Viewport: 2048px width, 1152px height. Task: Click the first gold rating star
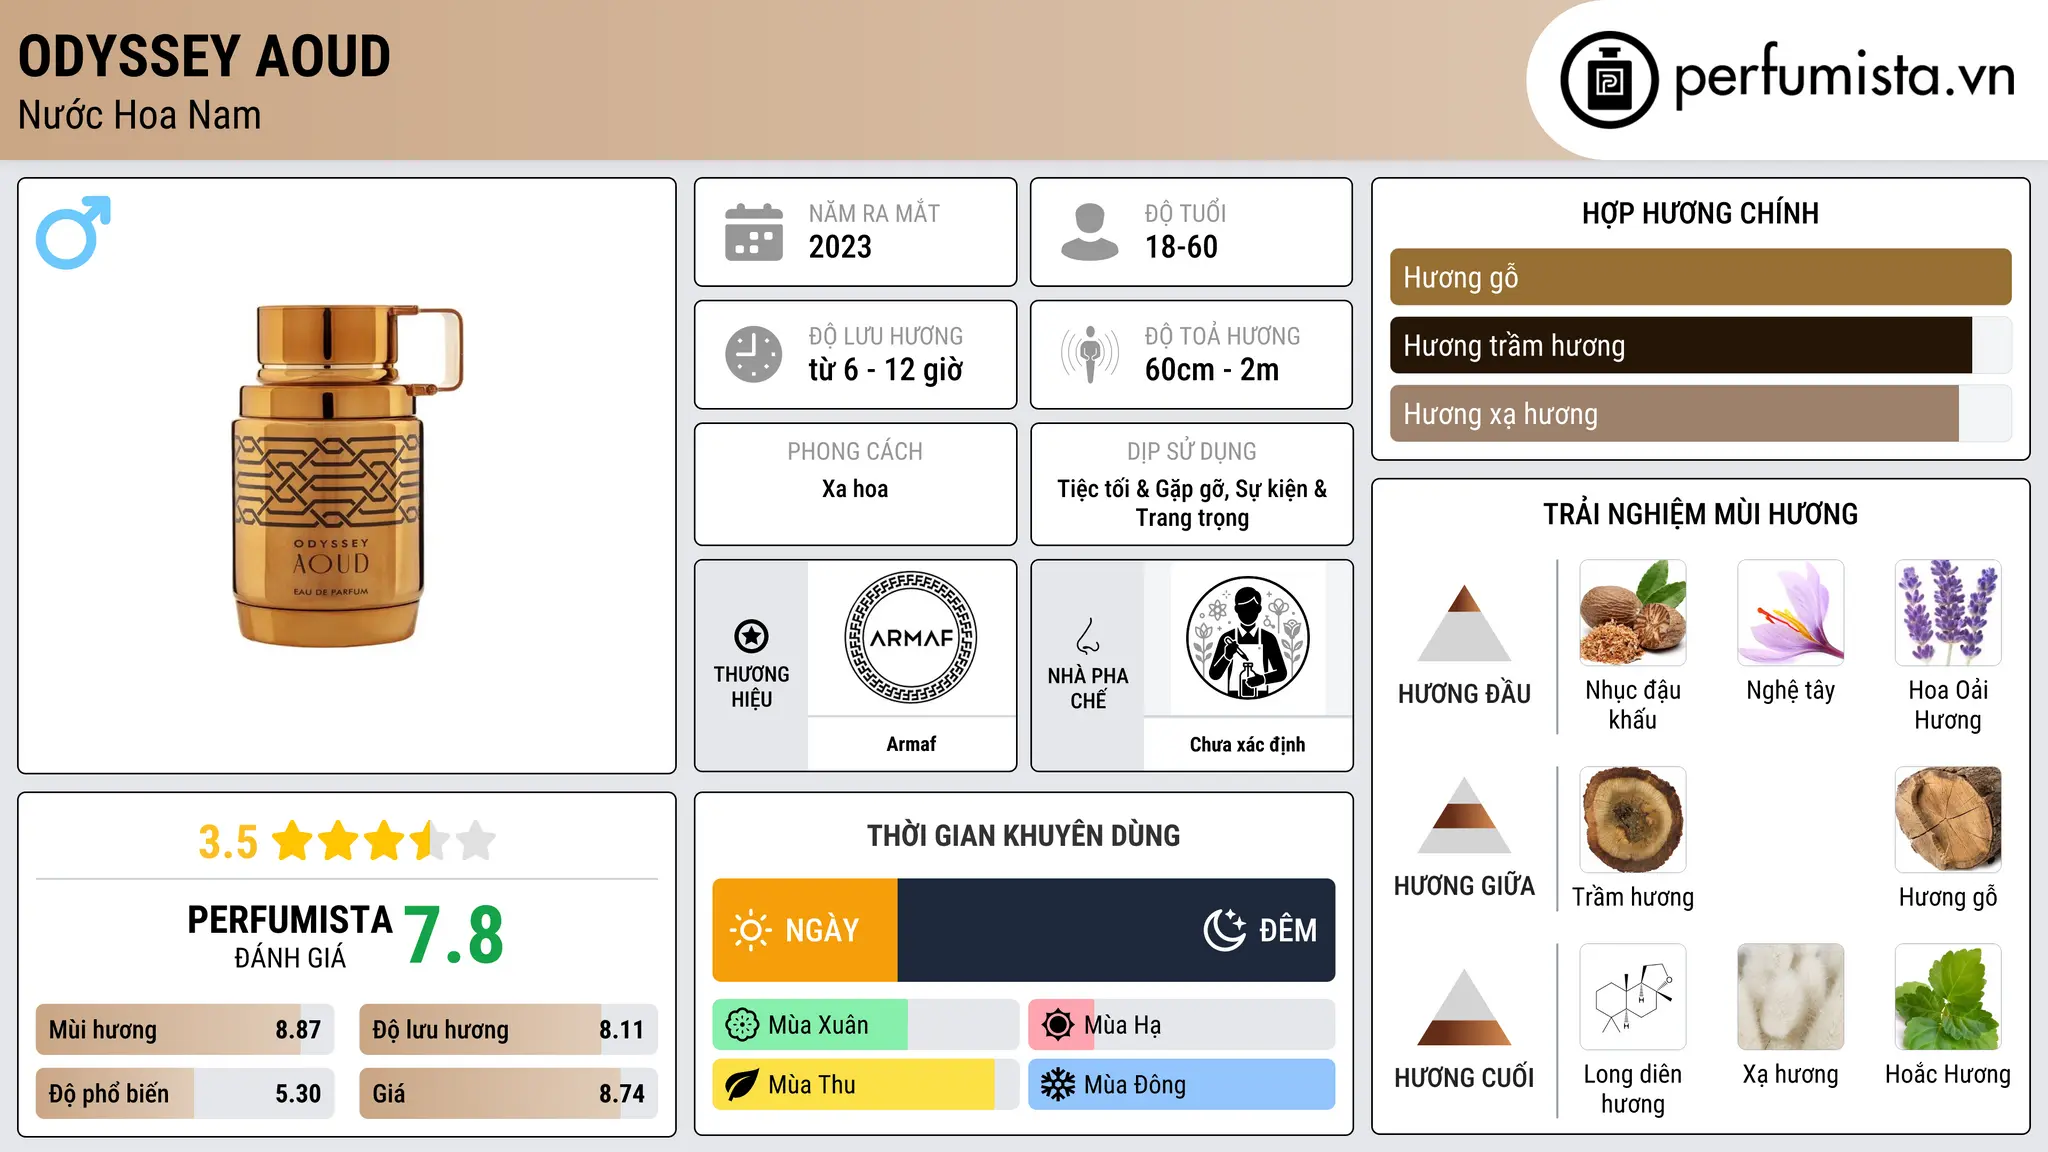293,841
